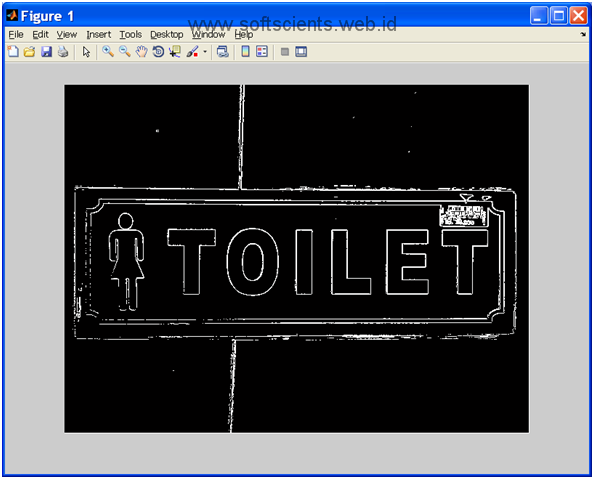The height and width of the screenshot is (479, 594).
Task: Save the figure with the floppy disk icon
Action: click(x=46, y=52)
